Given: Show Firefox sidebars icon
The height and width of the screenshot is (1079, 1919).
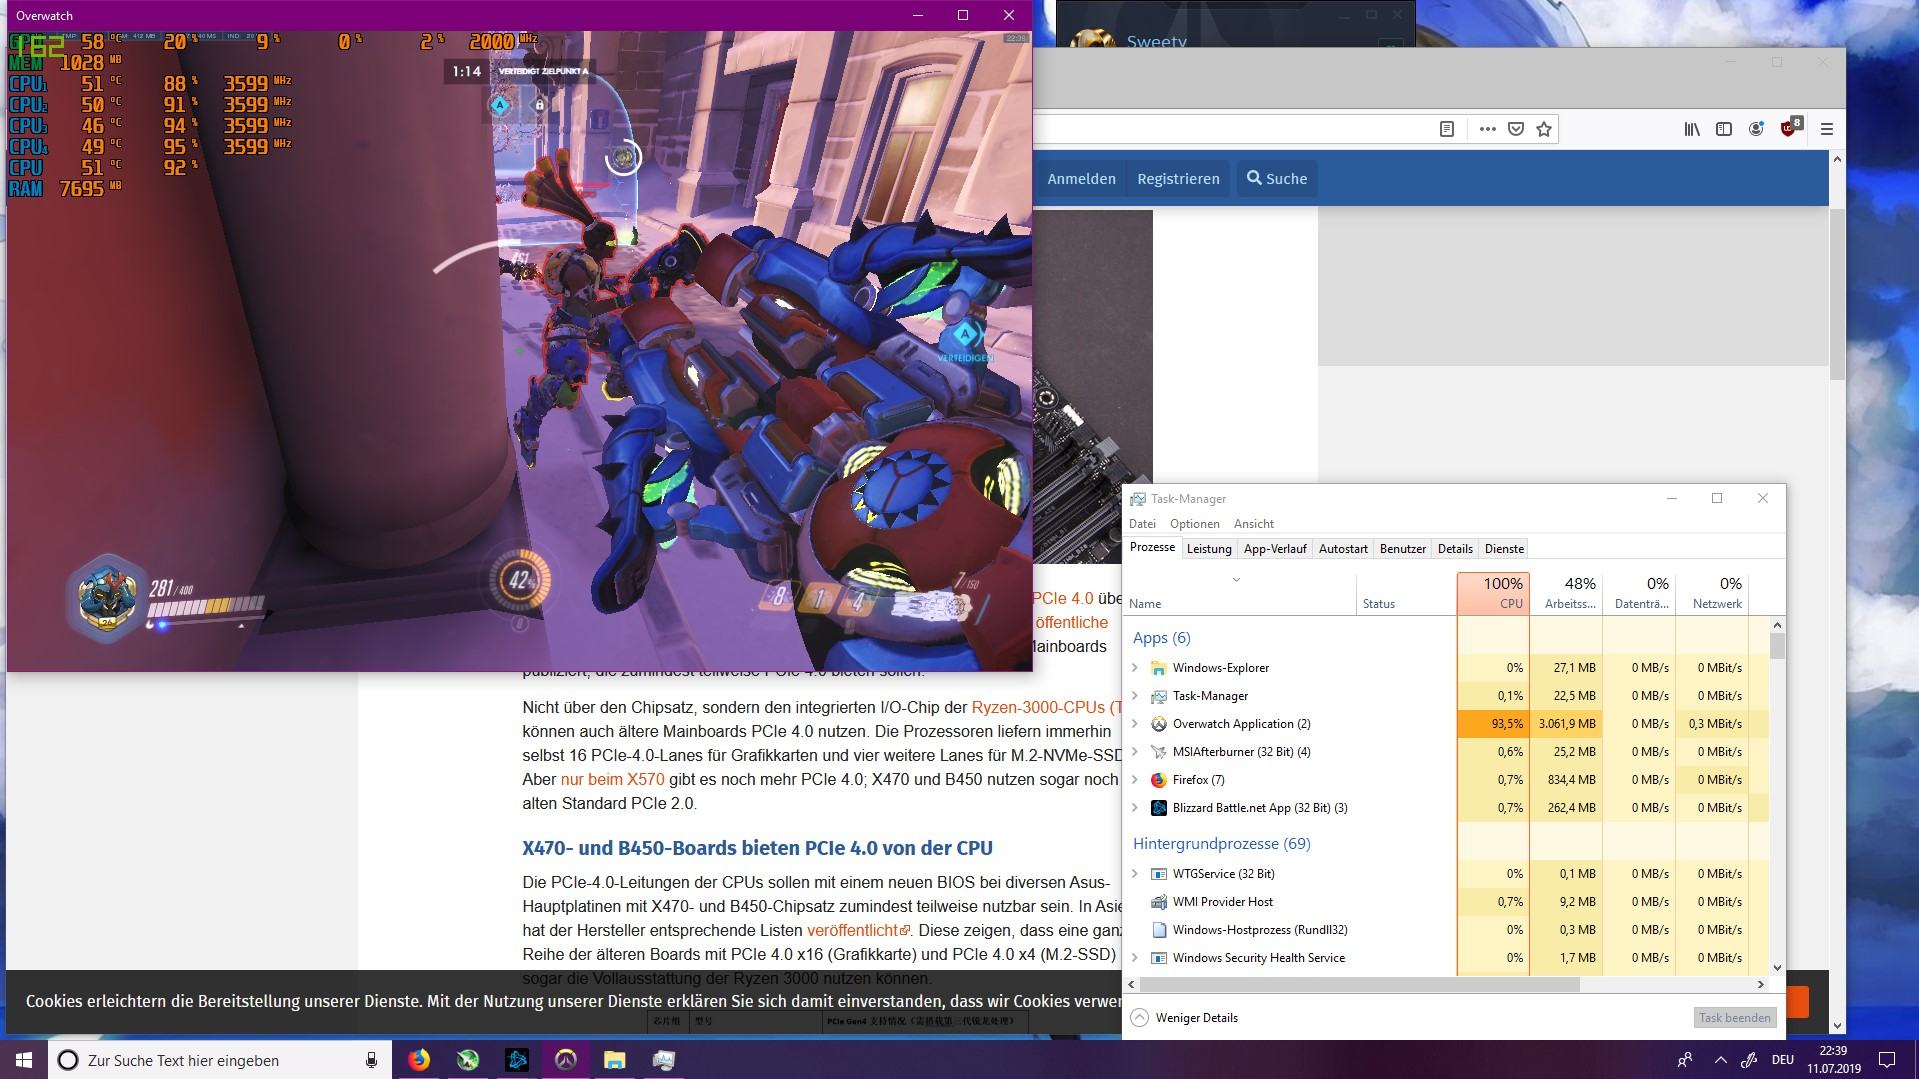Looking at the screenshot, I should 1724,129.
